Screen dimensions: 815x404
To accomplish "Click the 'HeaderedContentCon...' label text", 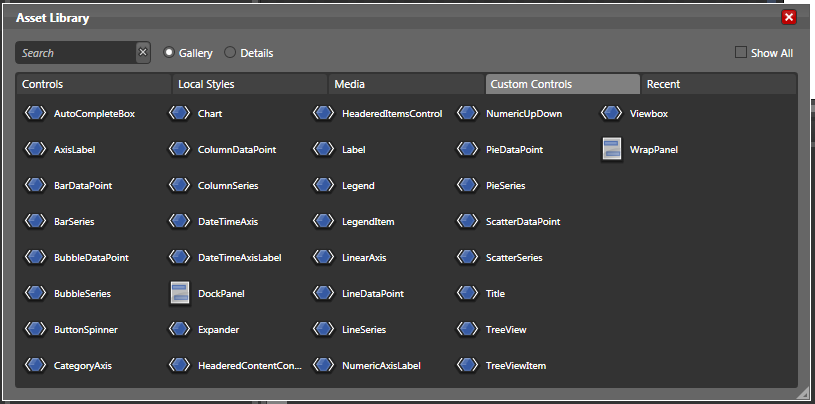I will pyautogui.click(x=249, y=366).
